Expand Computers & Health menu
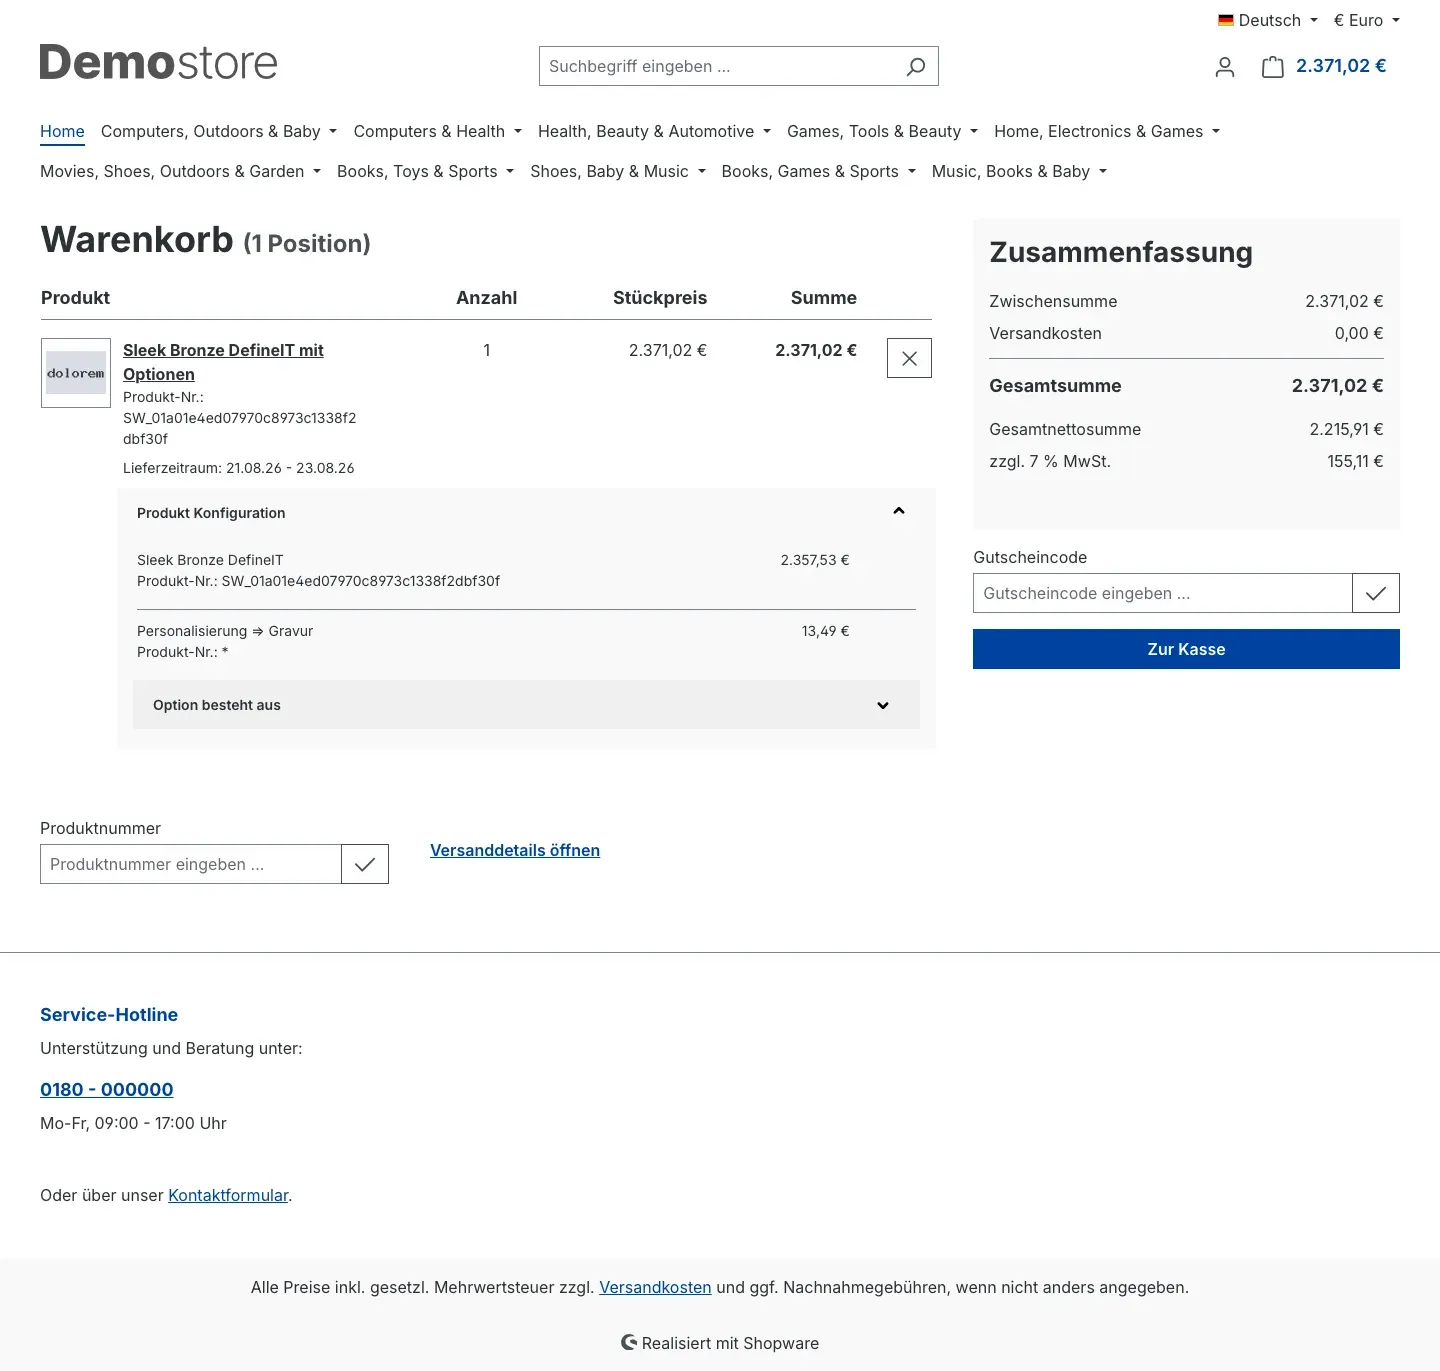The height and width of the screenshot is (1371, 1440). 438,131
